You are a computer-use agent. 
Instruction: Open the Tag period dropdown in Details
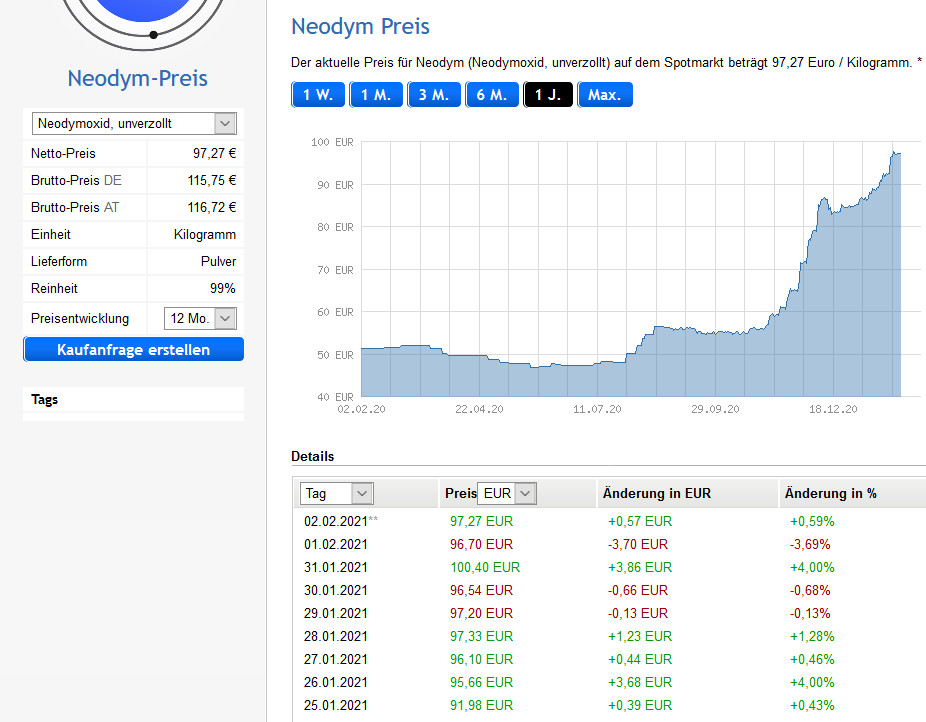coord(337,493)
